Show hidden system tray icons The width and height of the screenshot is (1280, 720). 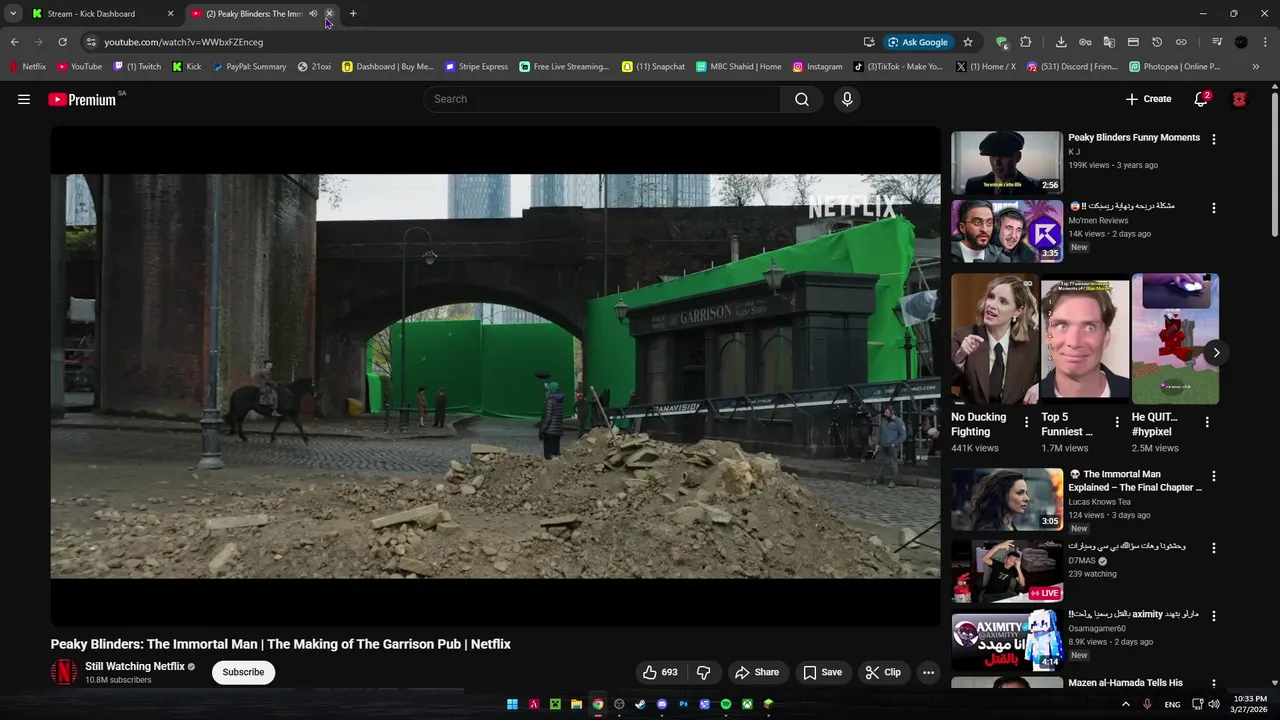click(1126, 704)
